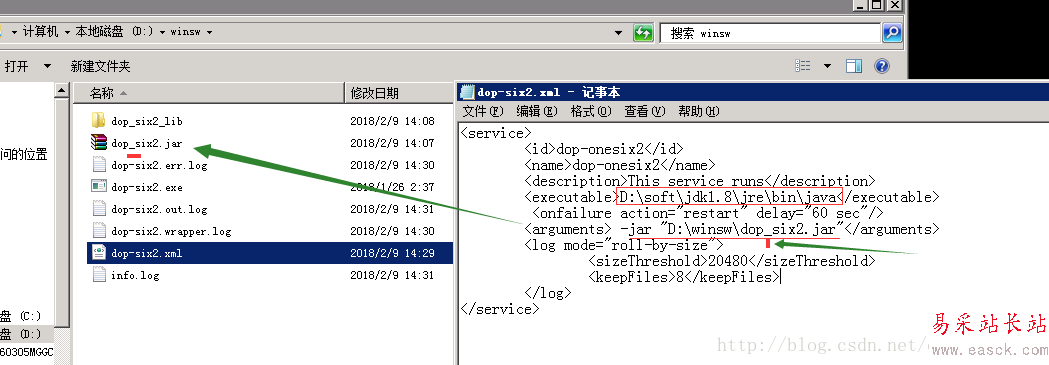This screenshot has height=365, width=1049.
Task: Open Notepad 格式(O) menu
Action: click(x=591, y=111)
